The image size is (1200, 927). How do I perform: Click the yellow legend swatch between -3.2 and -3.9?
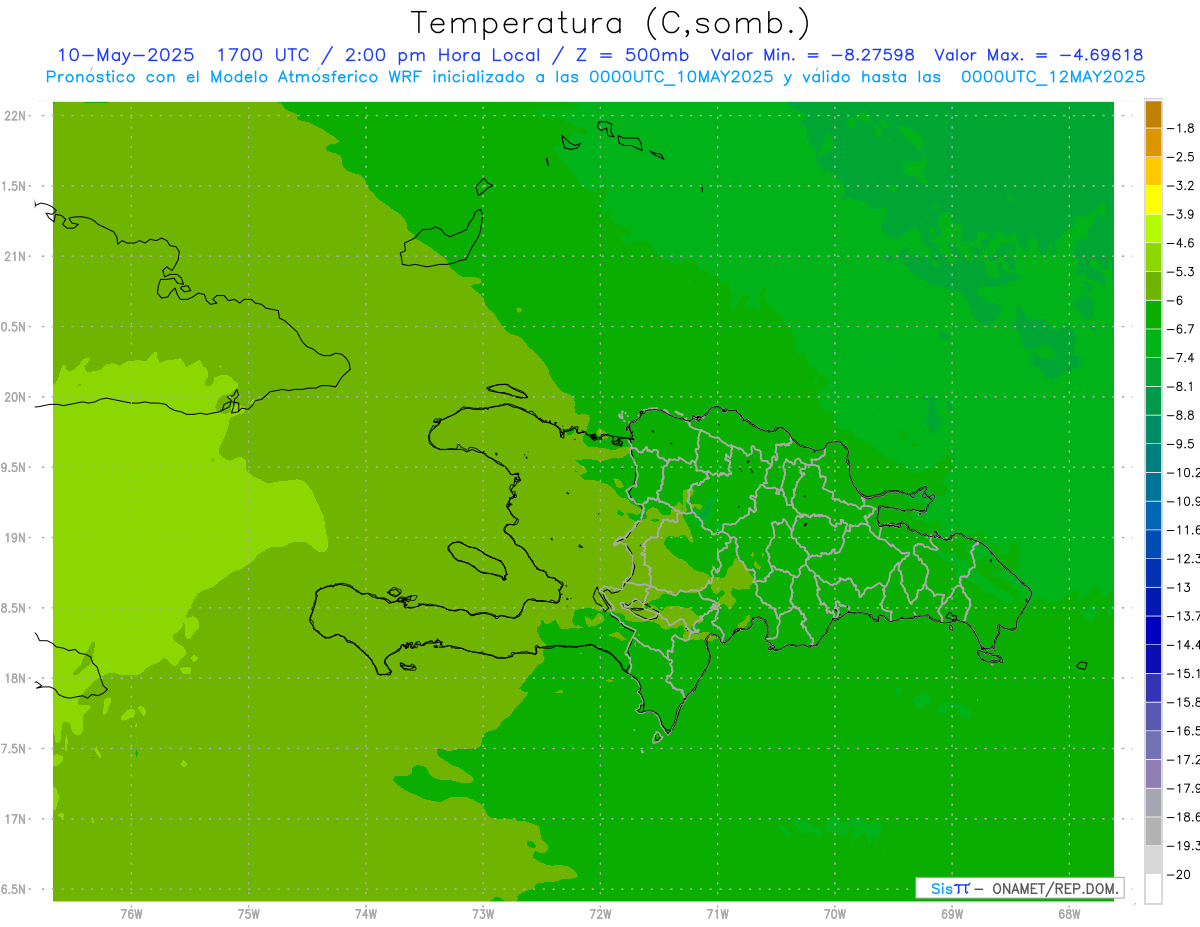1153,200
